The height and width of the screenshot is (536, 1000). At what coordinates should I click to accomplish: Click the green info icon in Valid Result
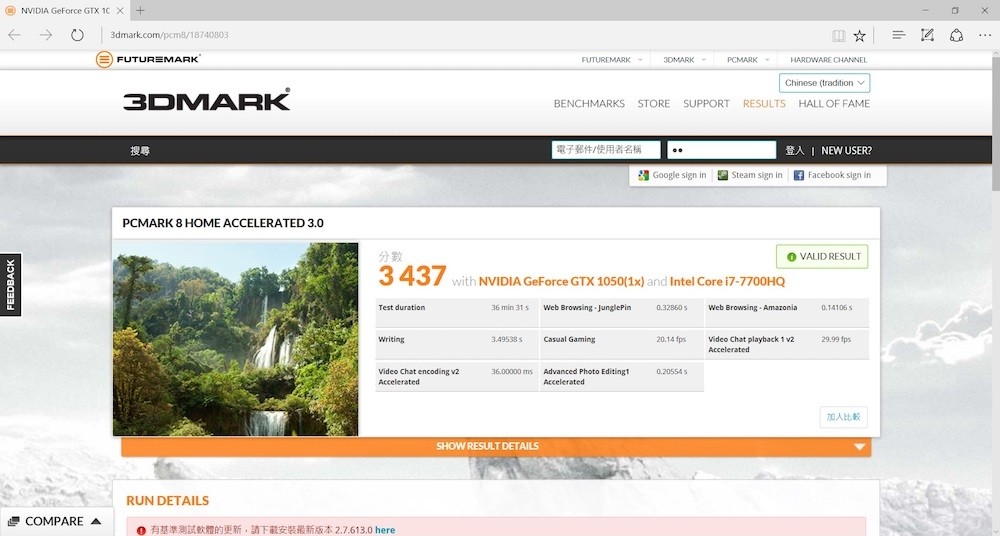click(791, 257)
